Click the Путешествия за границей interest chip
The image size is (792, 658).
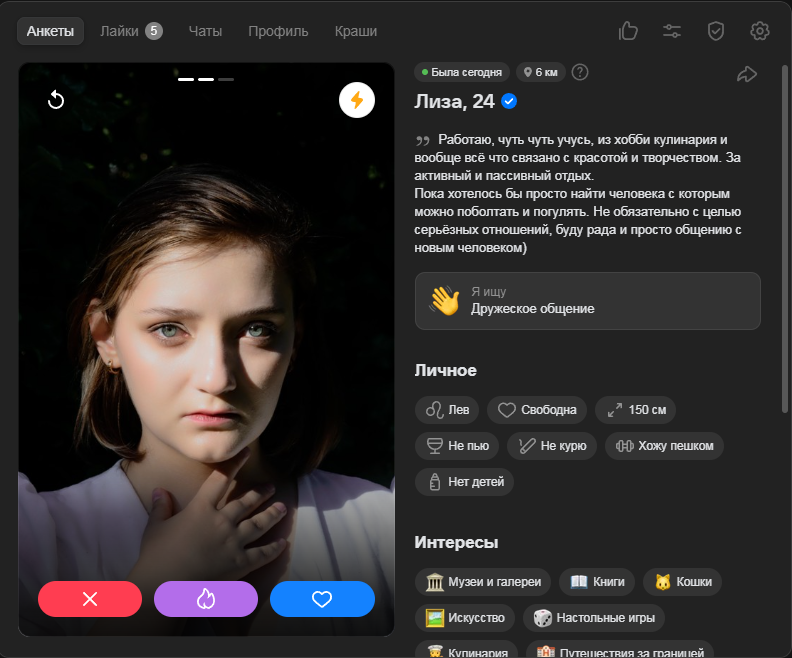(x=620, y=650)
